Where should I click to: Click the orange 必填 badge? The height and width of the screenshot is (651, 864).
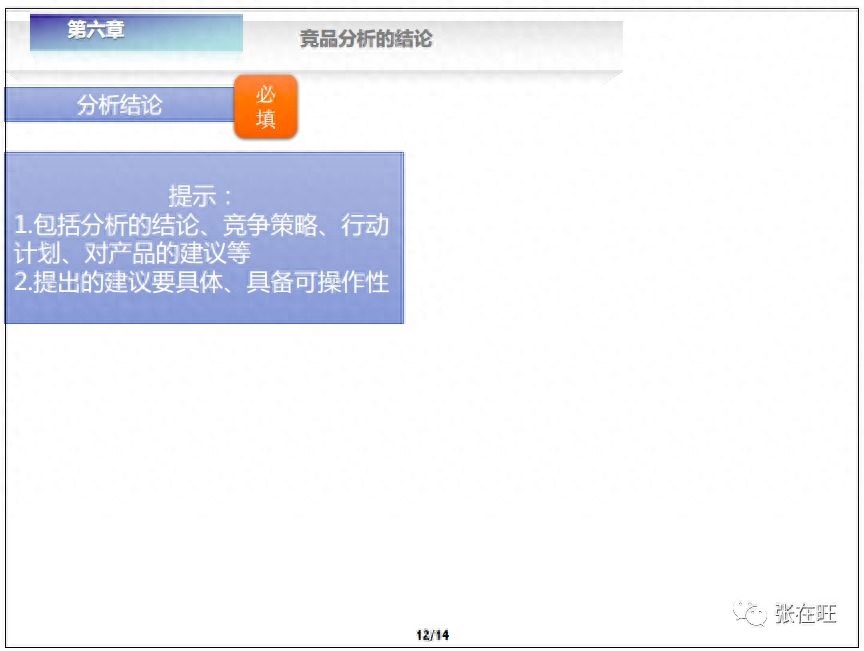266,107
